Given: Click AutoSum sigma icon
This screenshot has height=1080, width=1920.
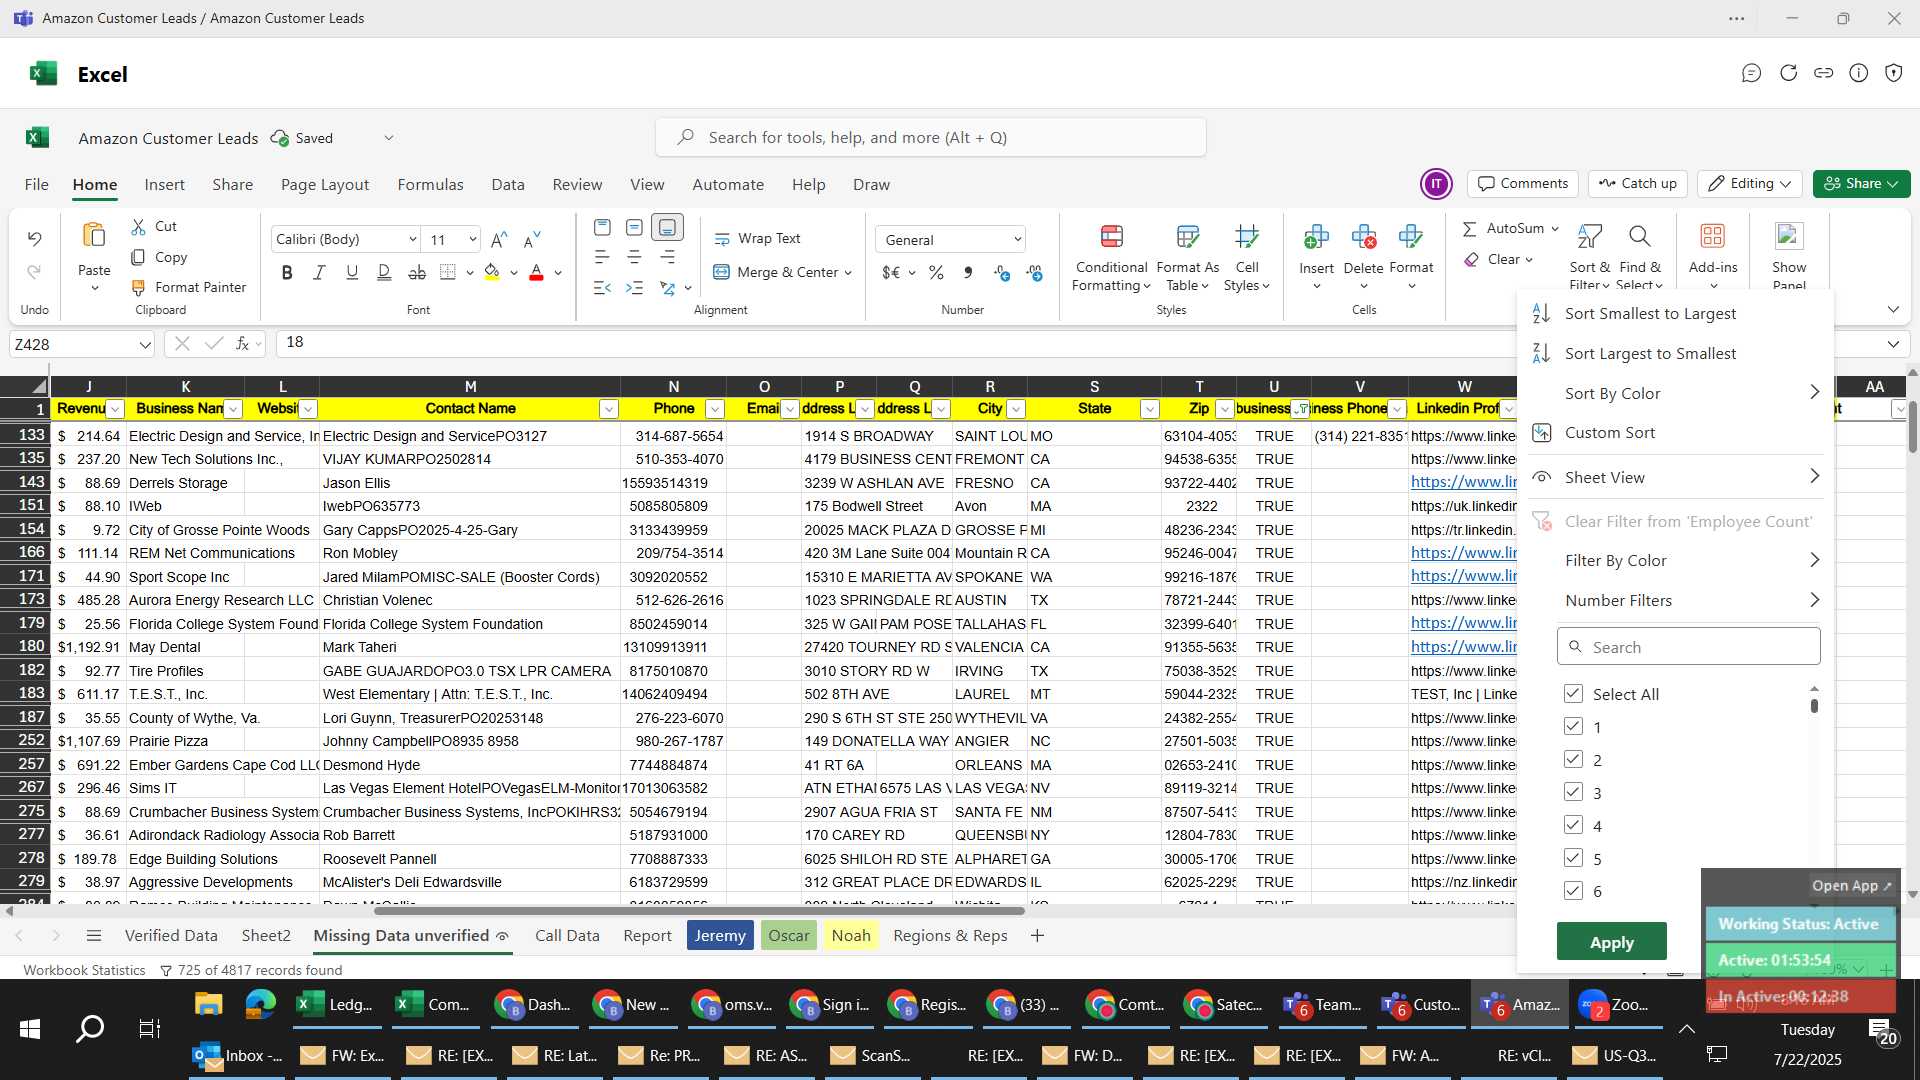Looking at the screenshot, I should pyautogui.click(x=1469, y=229).
